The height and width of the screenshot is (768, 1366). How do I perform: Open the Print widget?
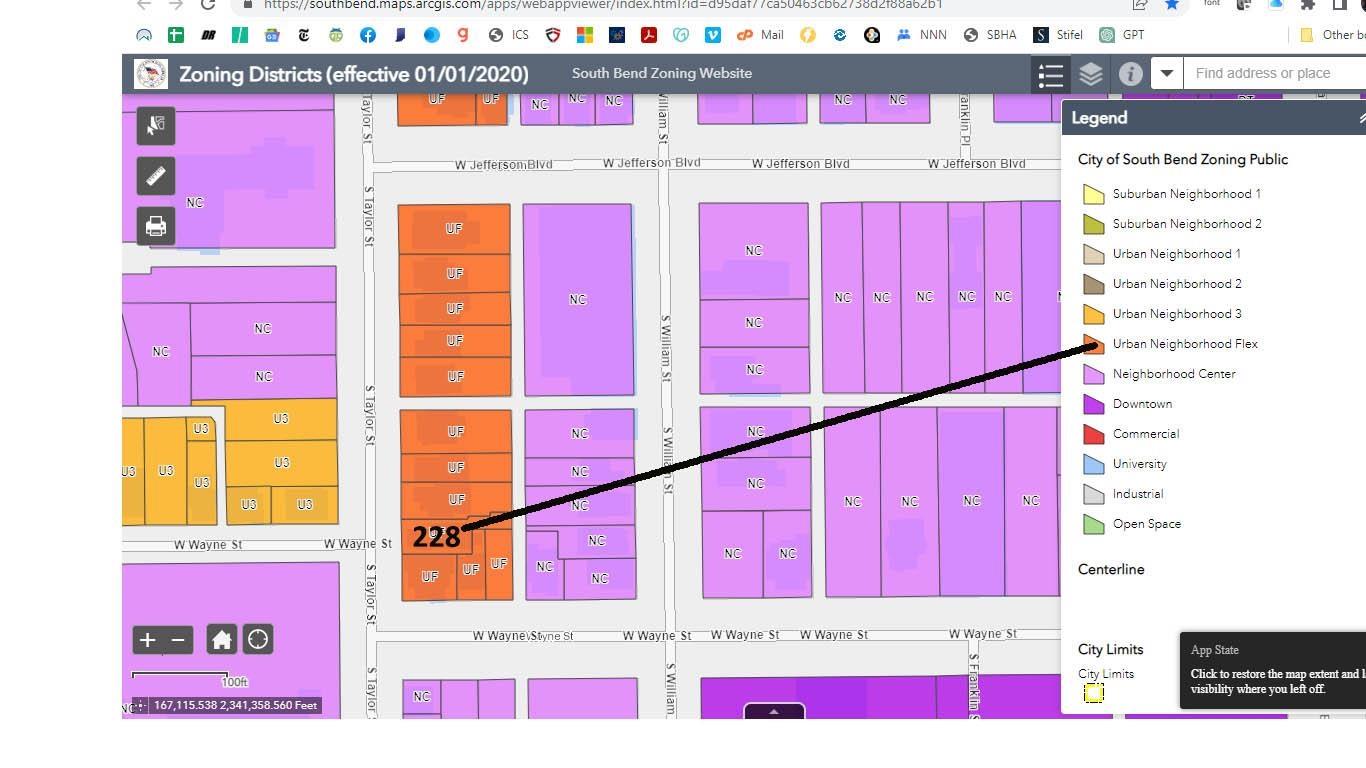[156, 227]
